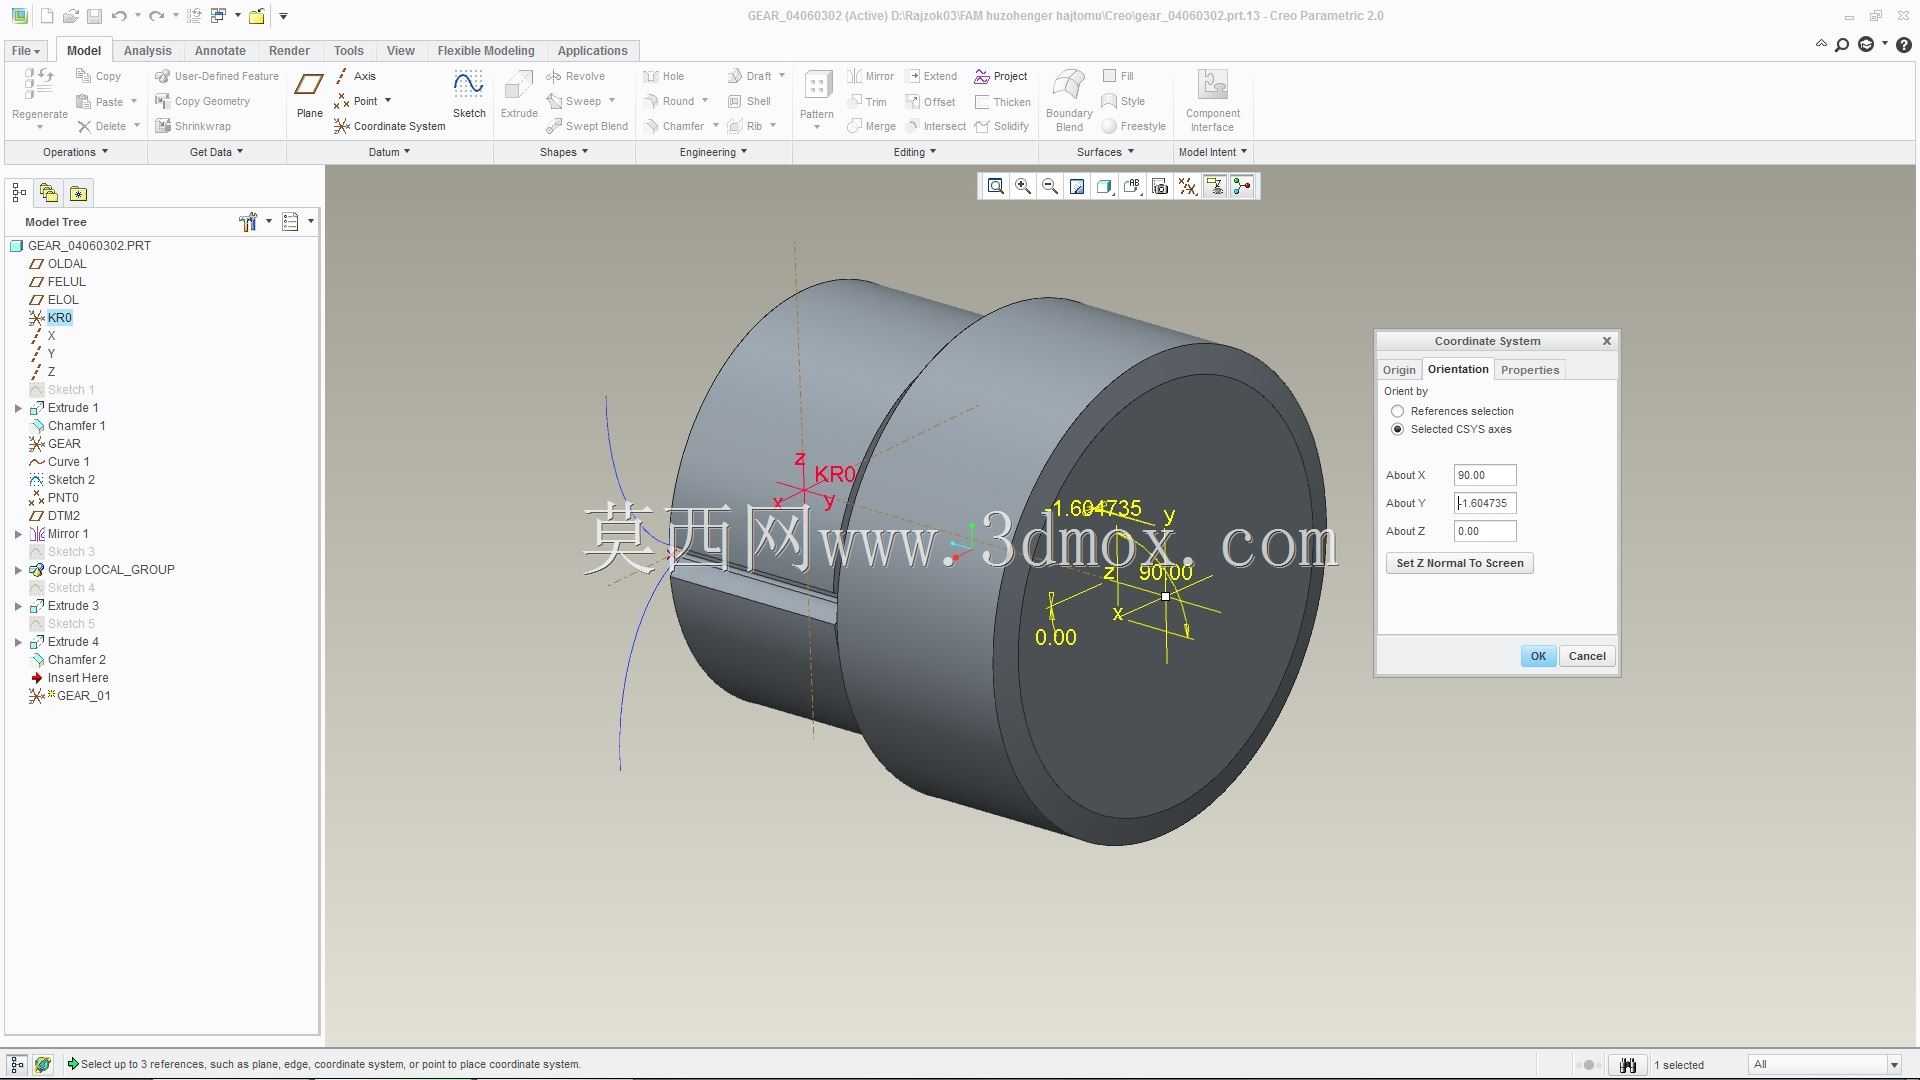The width and height of the screenshot is (1920, 1080).
Task: Click the About X input field
Action: pyautogui.click(x=1485, y=475)
